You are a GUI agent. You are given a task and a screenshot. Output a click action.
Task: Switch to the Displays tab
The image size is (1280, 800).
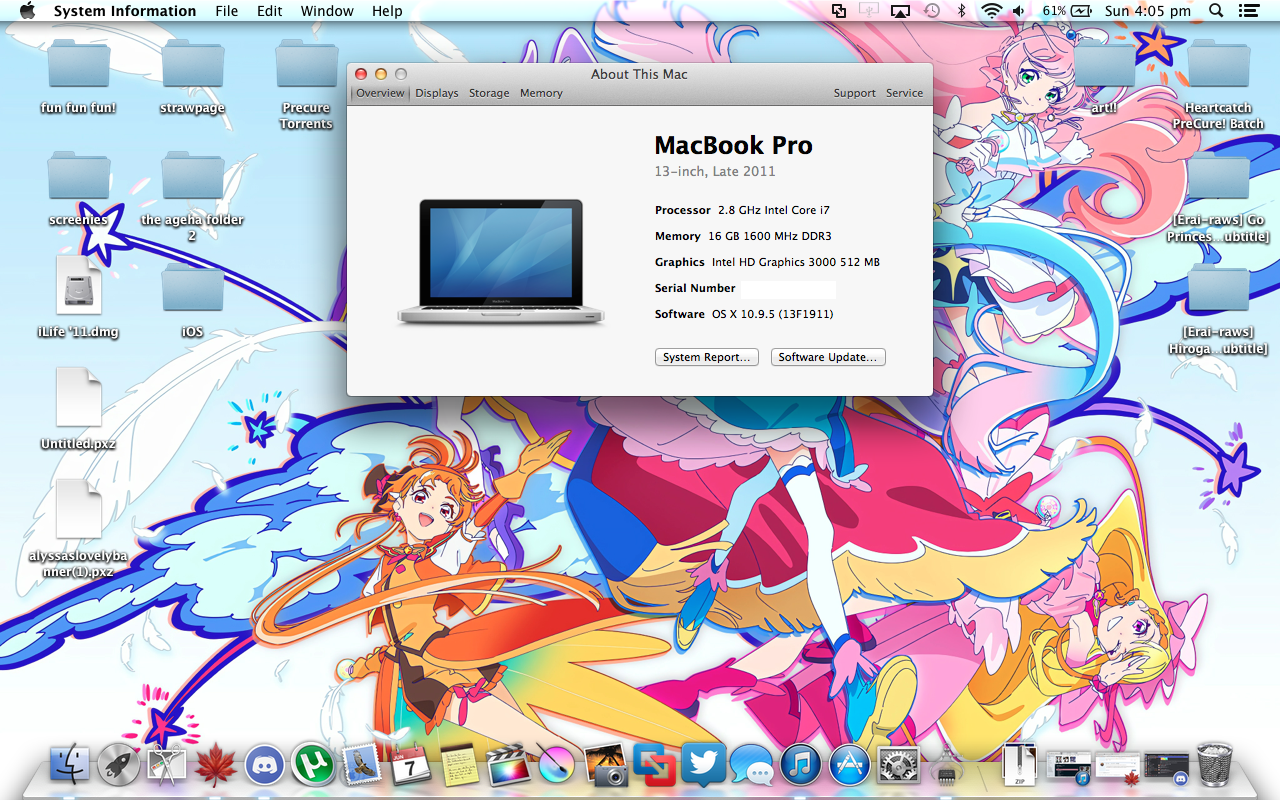(x=437, y=93)
